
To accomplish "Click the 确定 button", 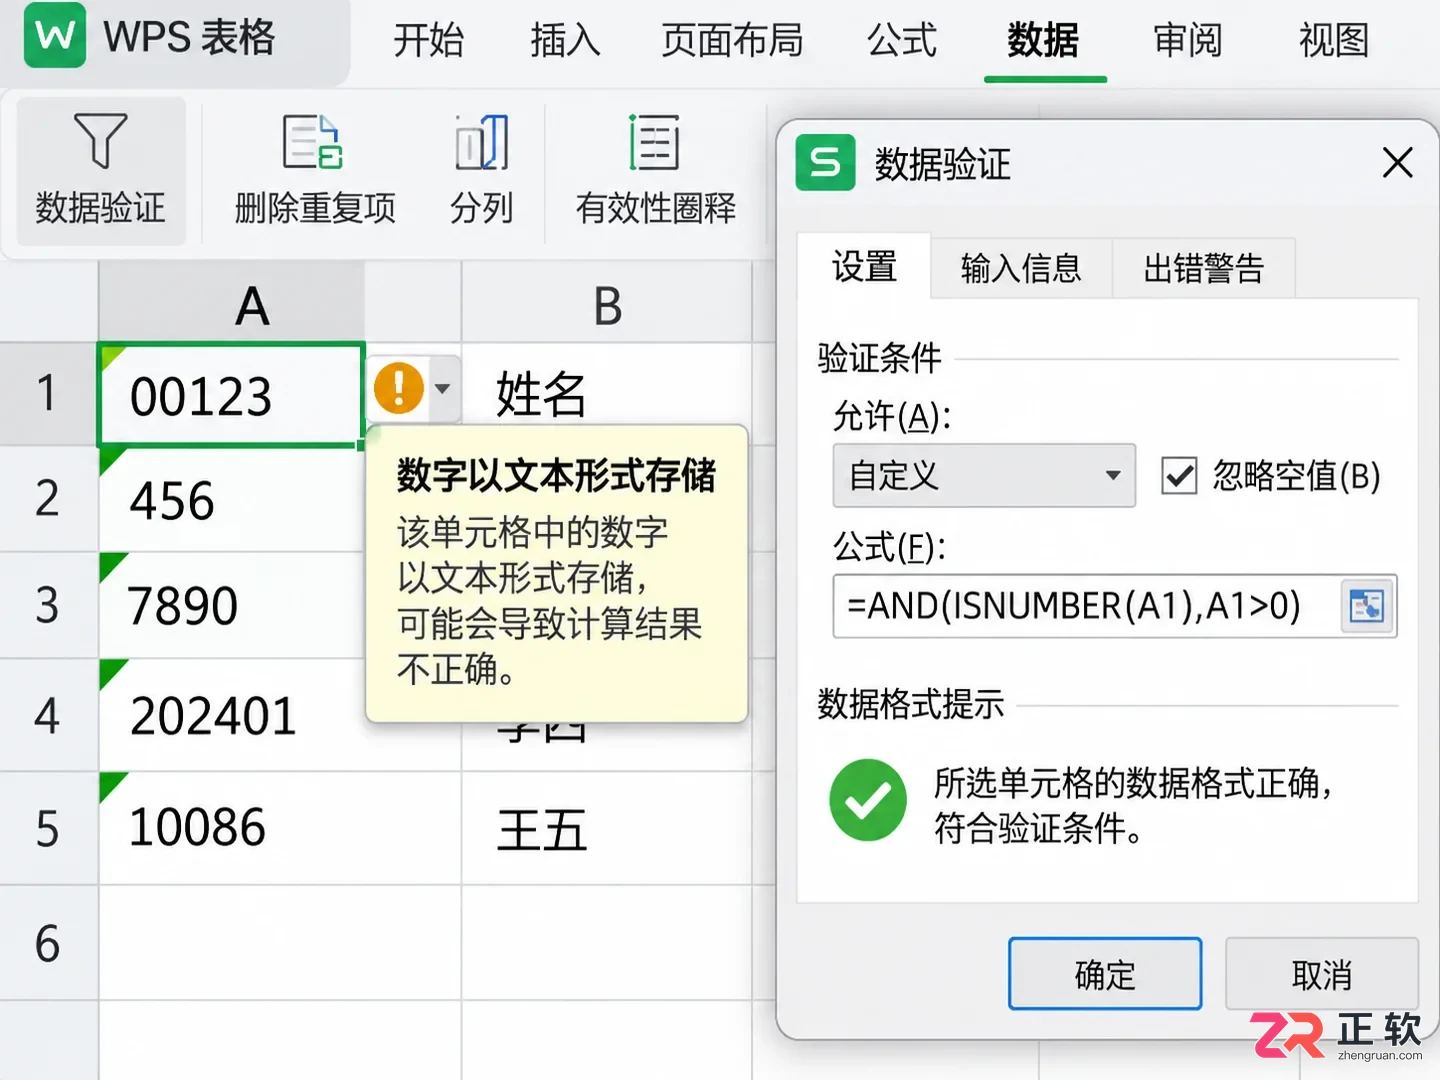I will tap(1105, 974).
